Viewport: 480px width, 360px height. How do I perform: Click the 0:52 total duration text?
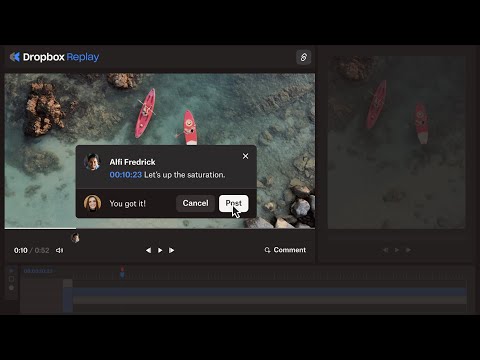pyautogui.click(x=42, y=250)
